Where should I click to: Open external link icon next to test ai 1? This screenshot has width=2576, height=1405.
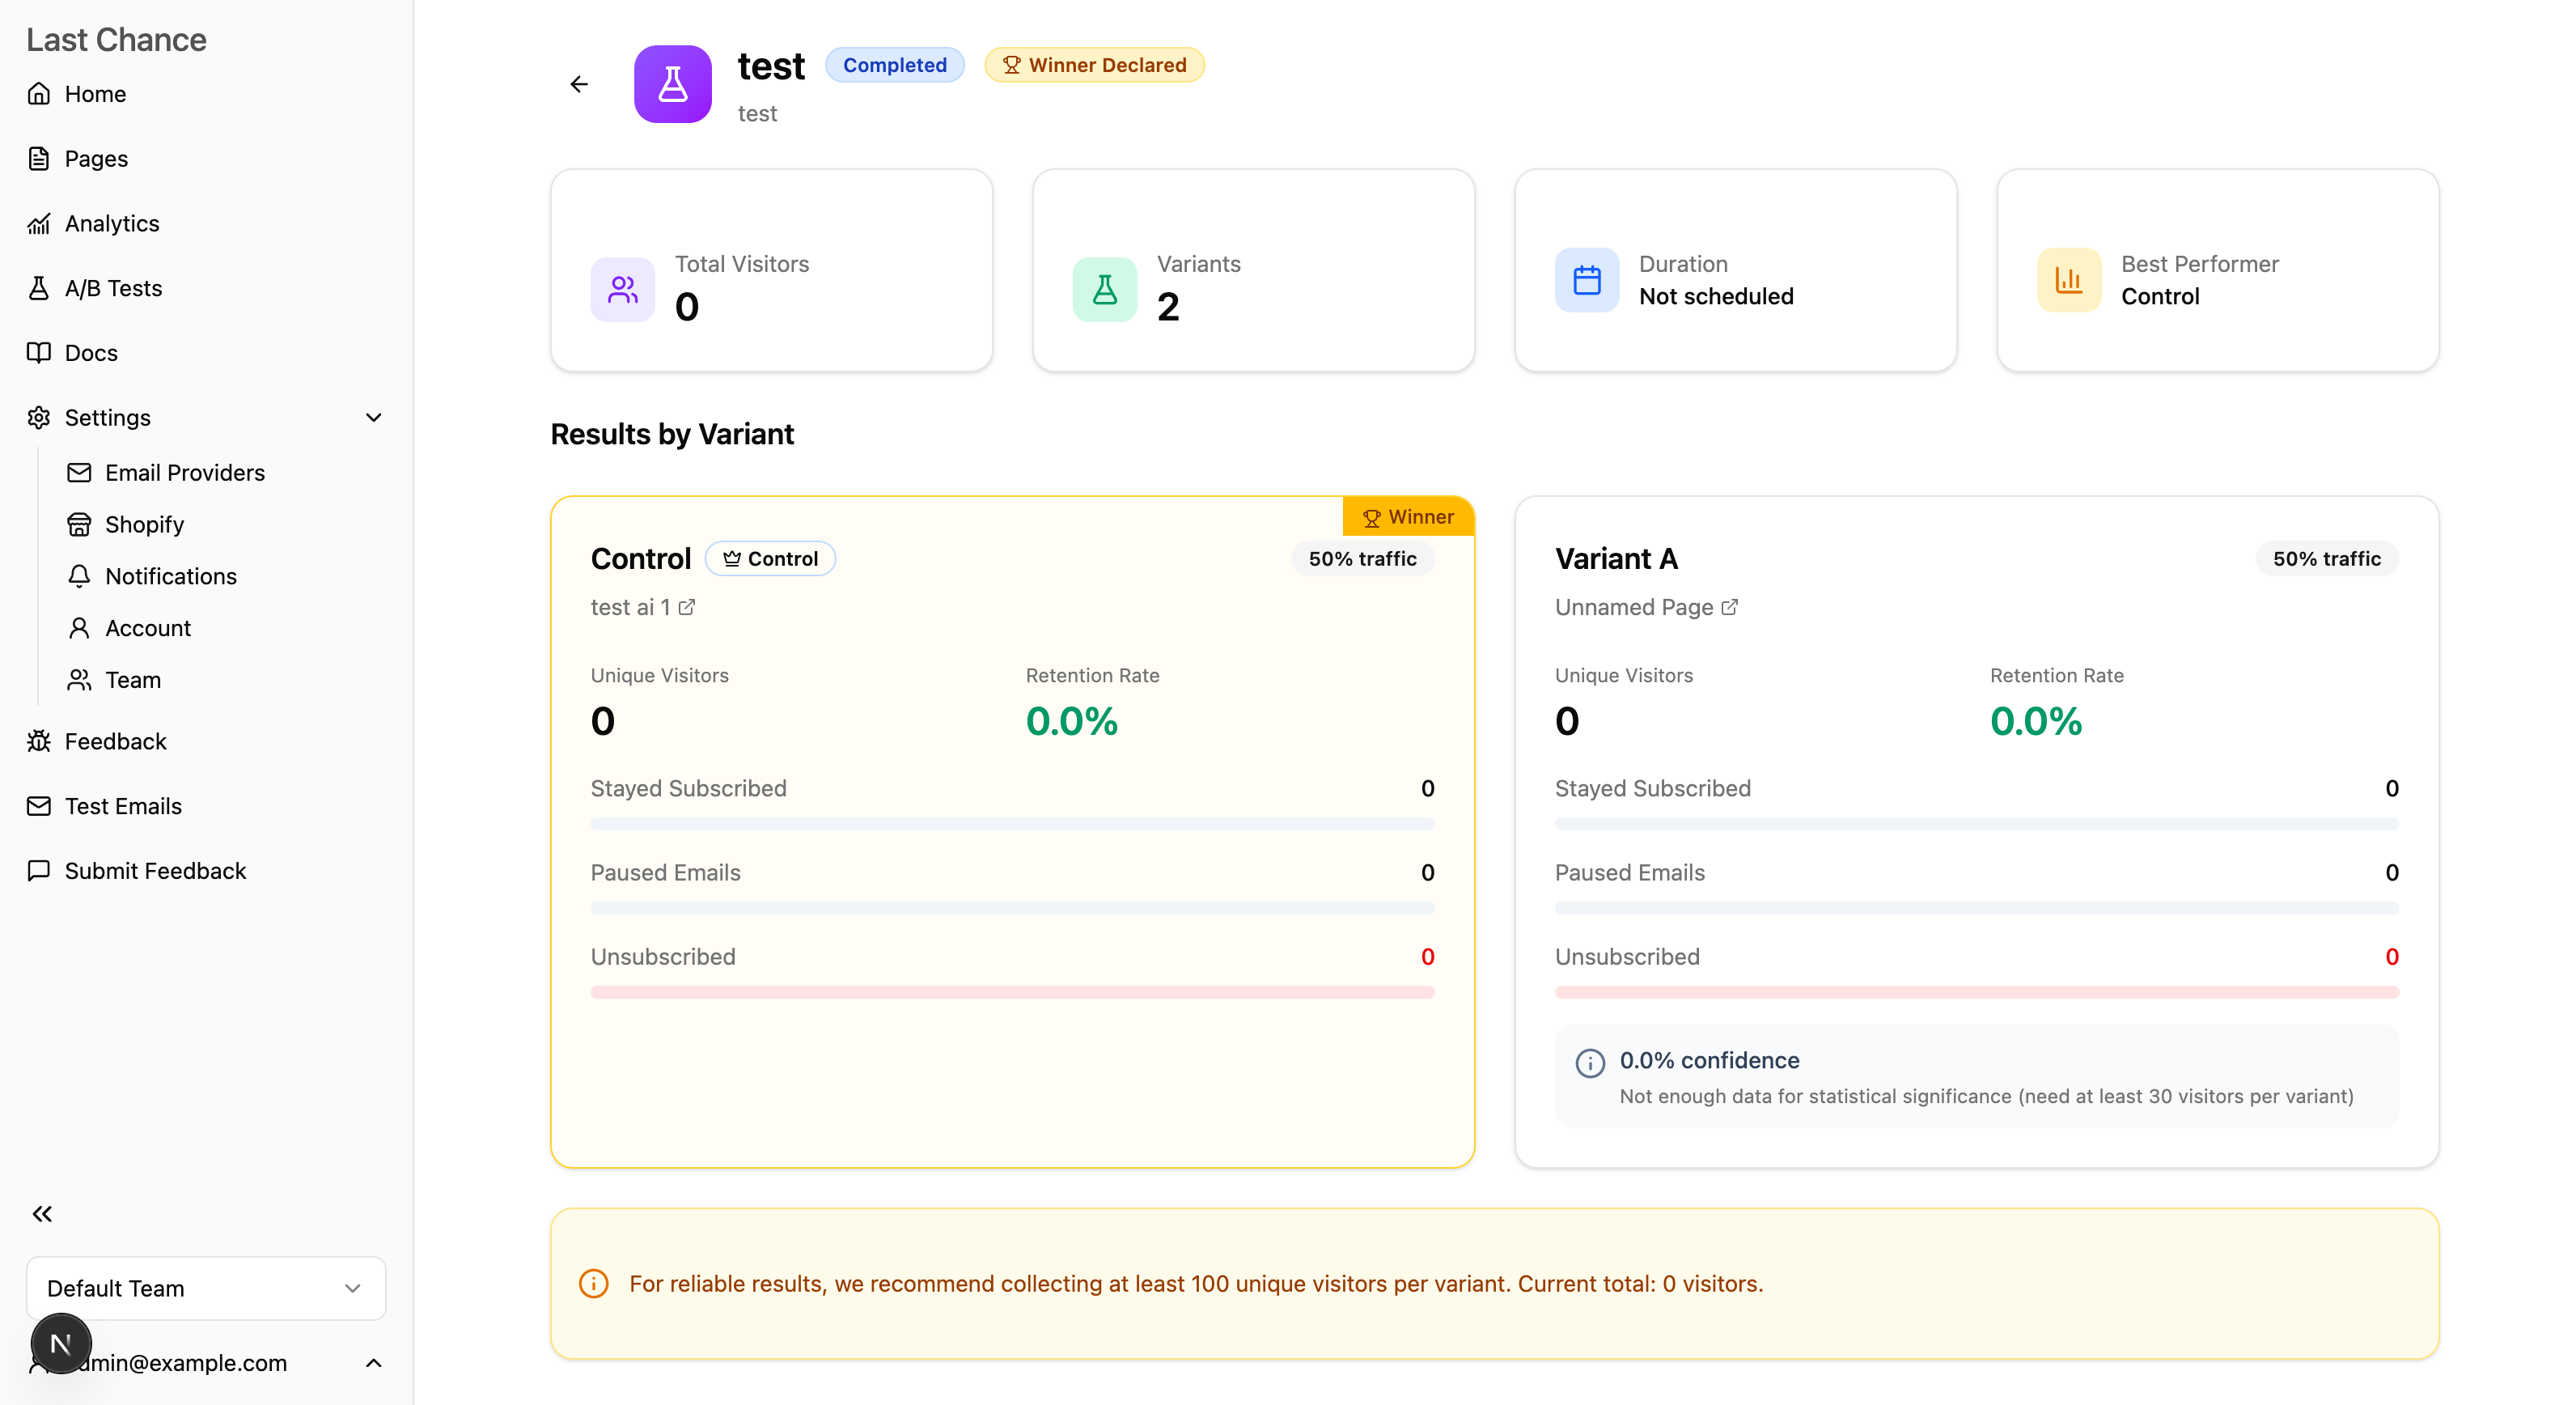687,607
